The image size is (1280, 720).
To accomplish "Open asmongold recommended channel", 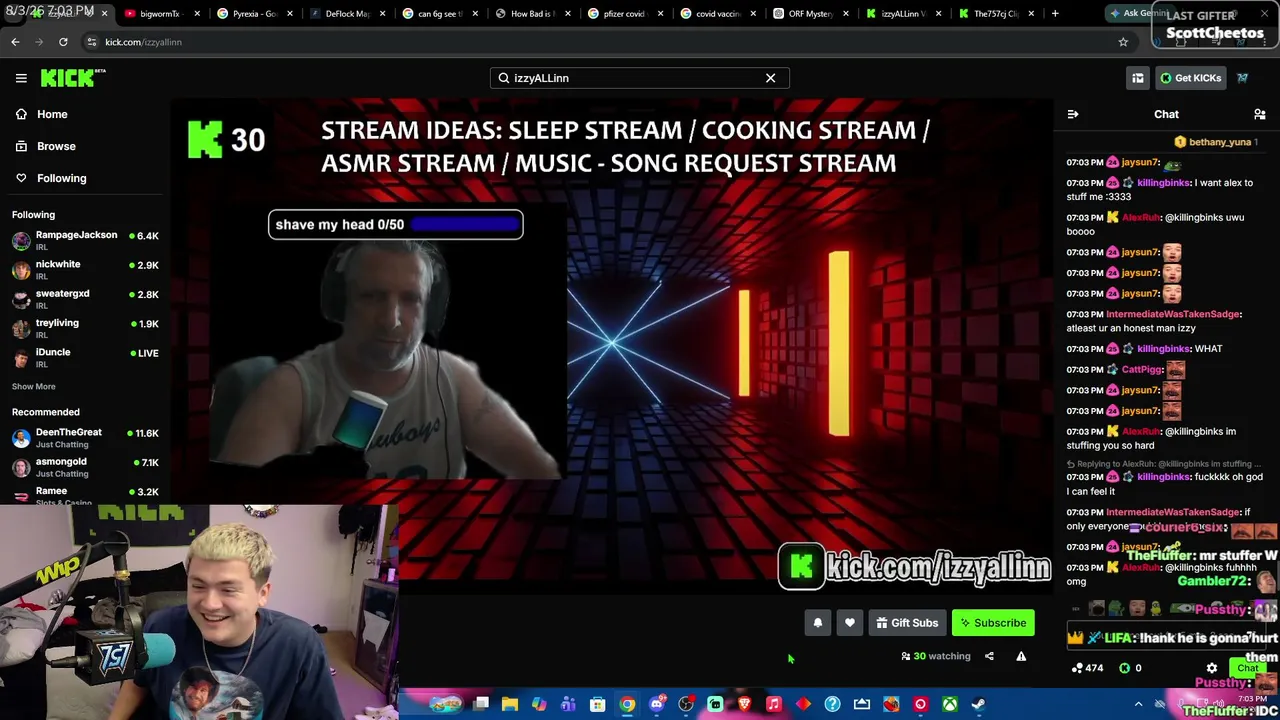I will coord(85,467).
